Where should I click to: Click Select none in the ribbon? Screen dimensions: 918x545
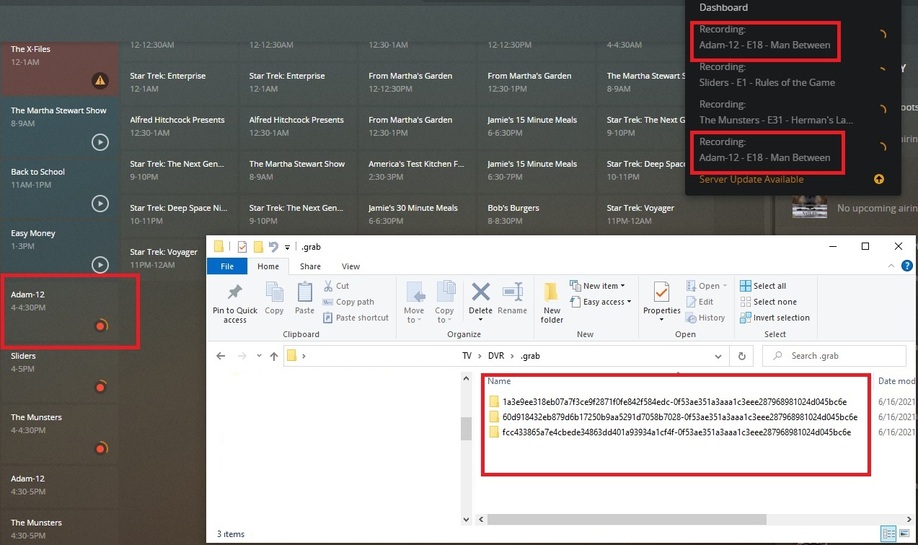click(768, 301)
